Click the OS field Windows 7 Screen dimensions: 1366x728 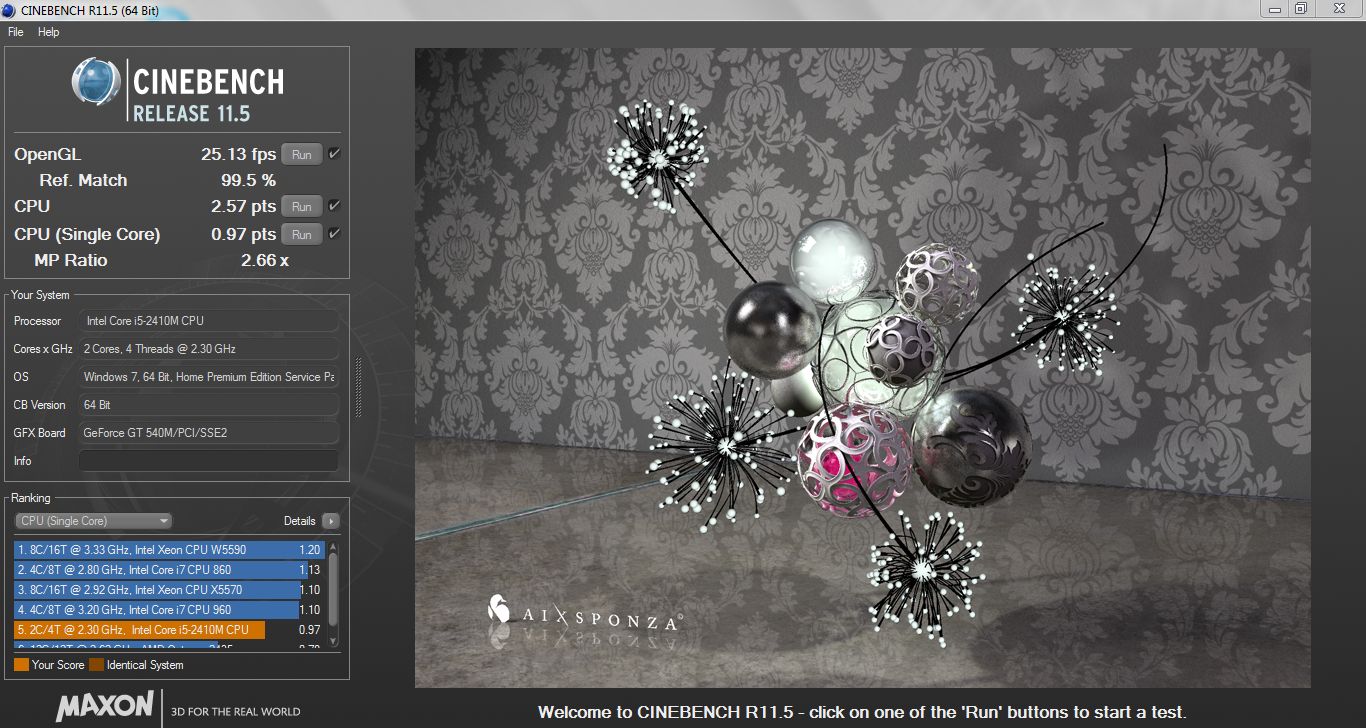click(209, 377)
